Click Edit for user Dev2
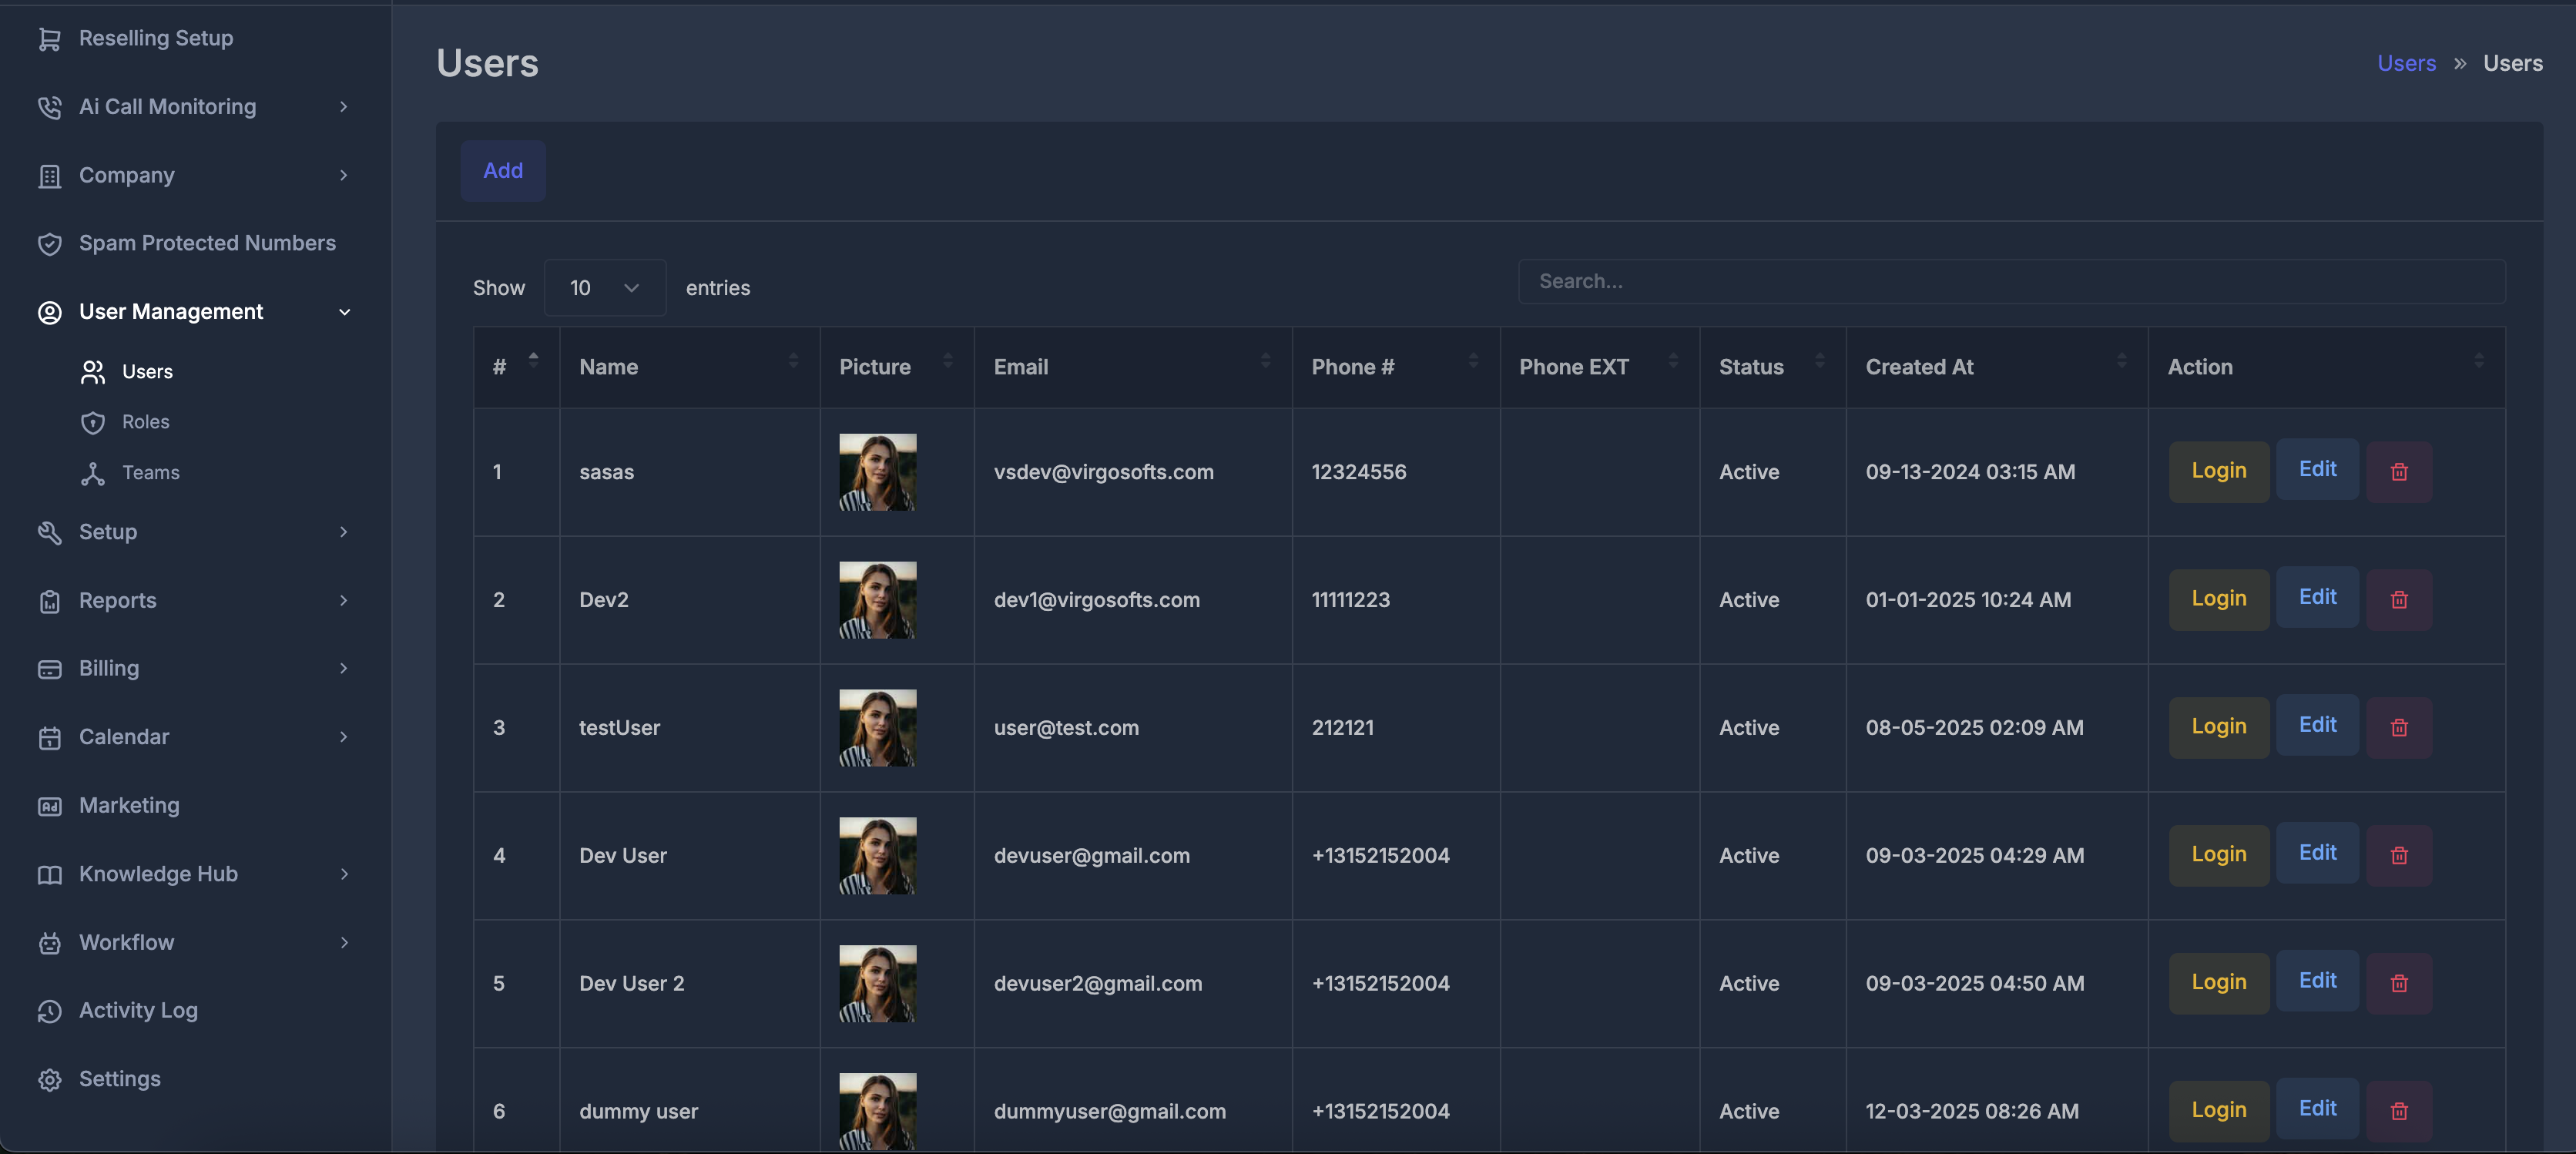Viewport: 2576px width, 1154px height. click(x=2317, y=598)
